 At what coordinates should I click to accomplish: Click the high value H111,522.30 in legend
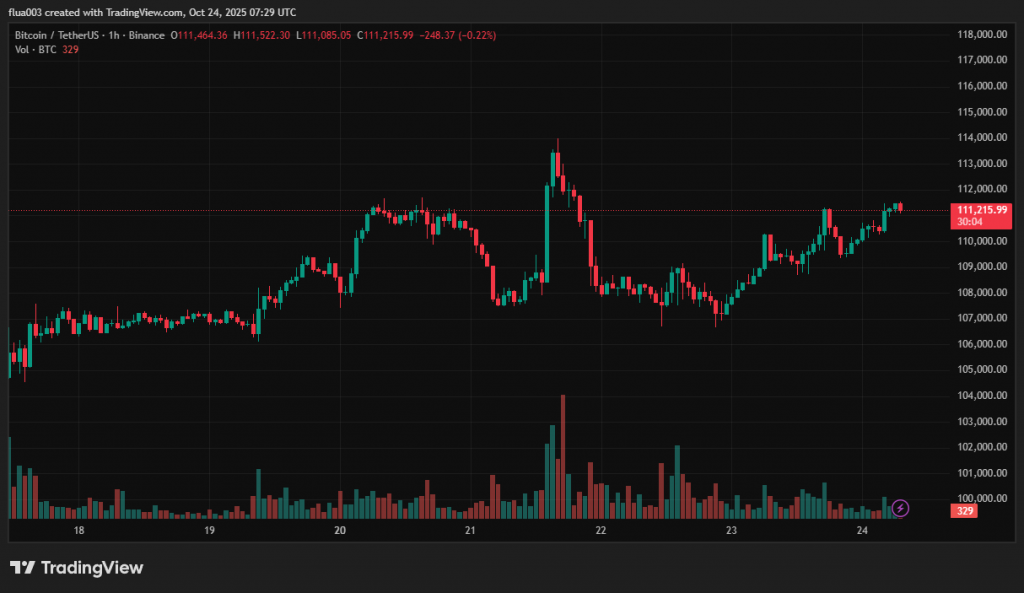[x=262, y=35]
